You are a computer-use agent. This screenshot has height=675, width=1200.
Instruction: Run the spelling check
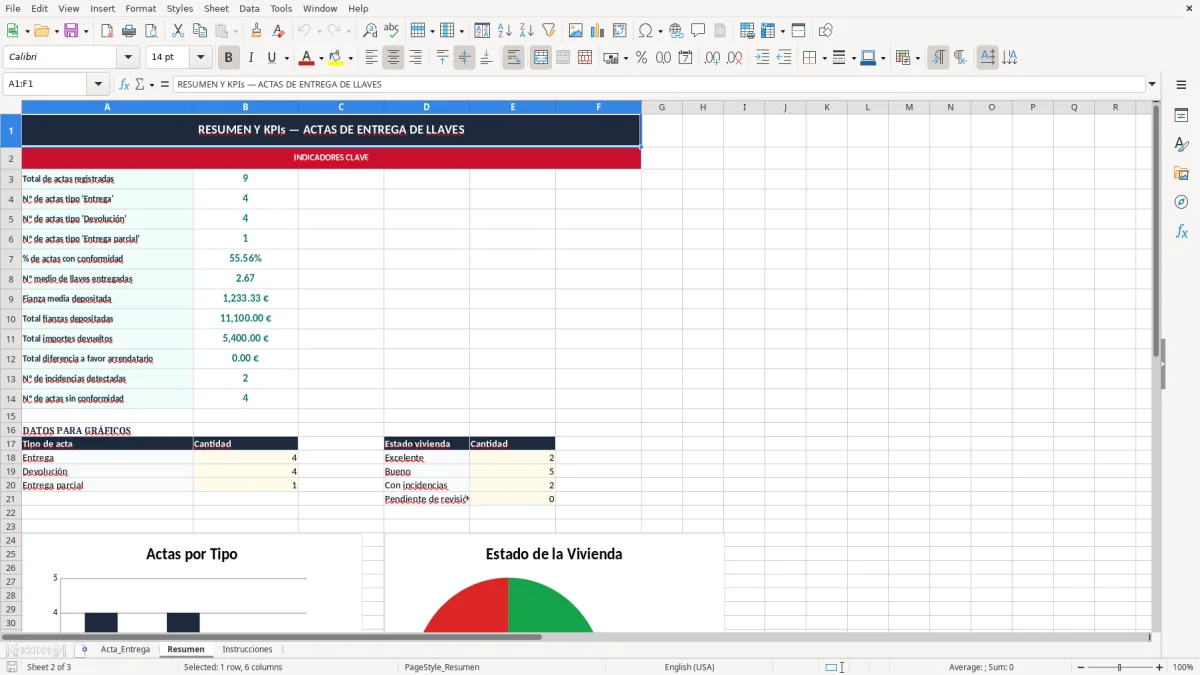pyautogui.click(x=391, y=31)
